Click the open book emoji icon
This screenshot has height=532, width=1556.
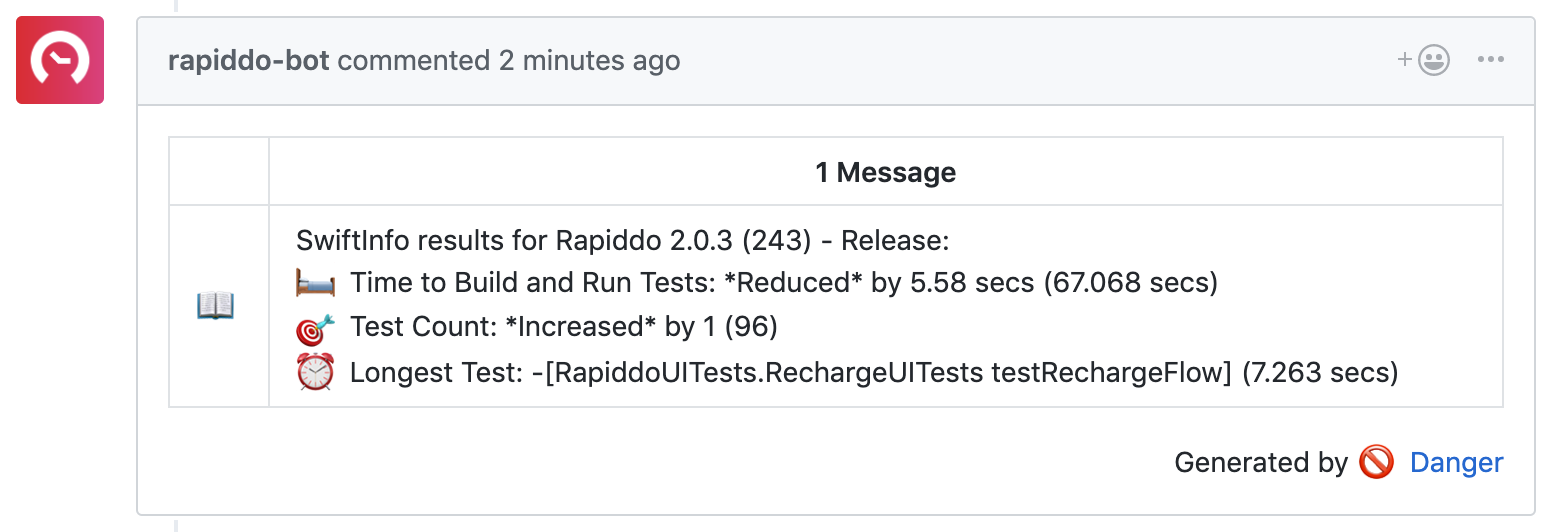point(216,305)
